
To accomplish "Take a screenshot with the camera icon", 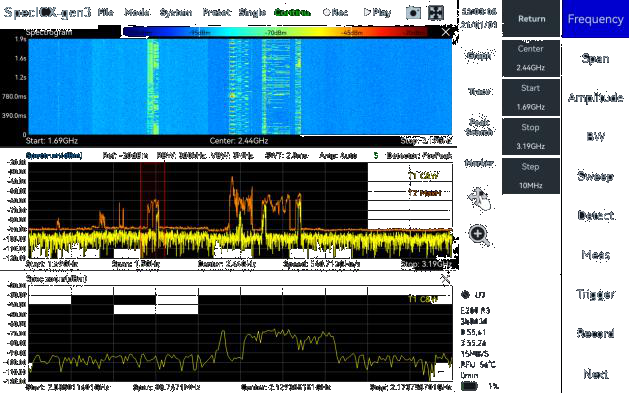I will pyautogui.click(x=413, y=13).
